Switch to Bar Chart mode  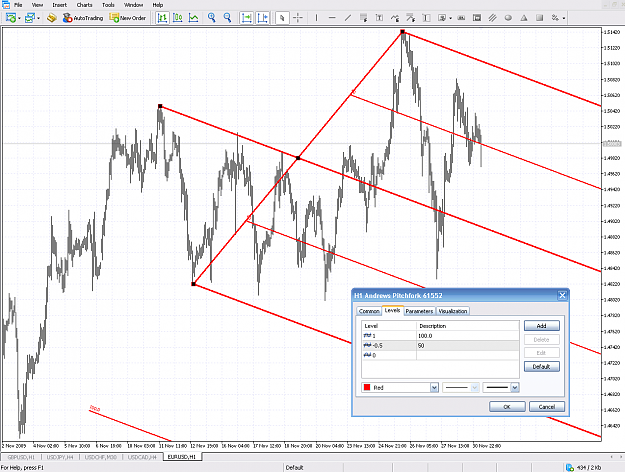pos(162,18)
